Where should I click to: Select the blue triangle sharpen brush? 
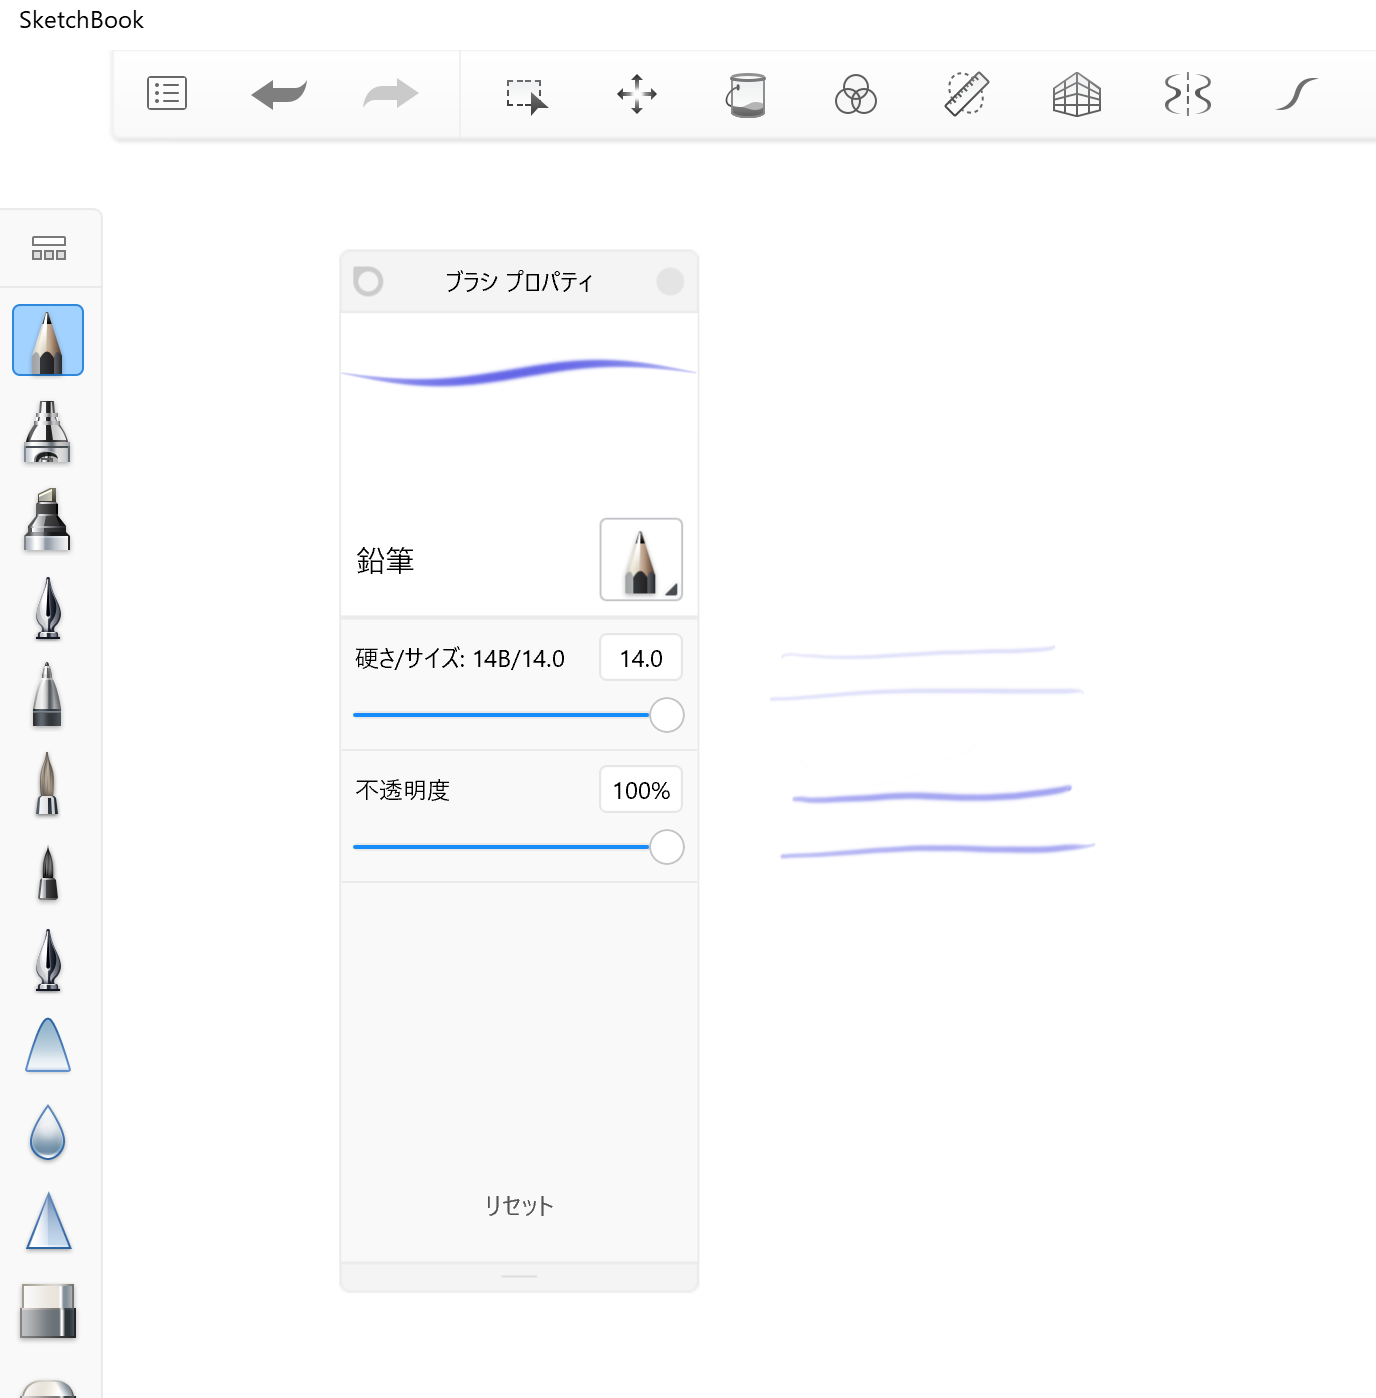point(48,1221)
